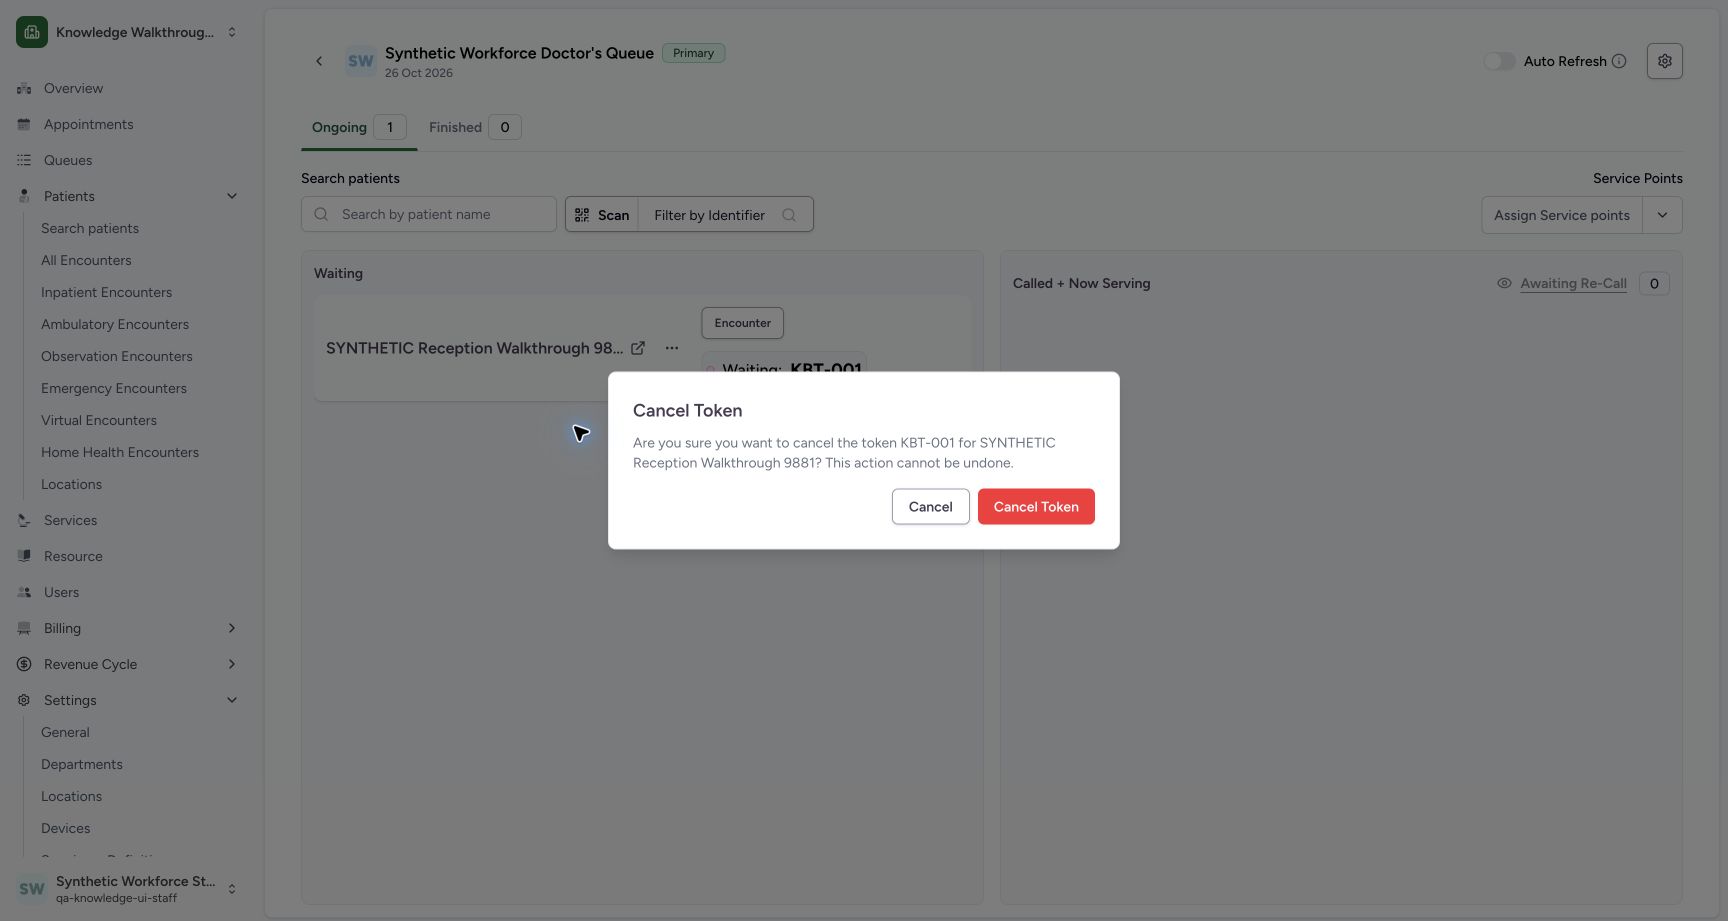Click the Settings gear icon in sidebar
This screenshot has width=1728, height=921.
coord(24,700)
